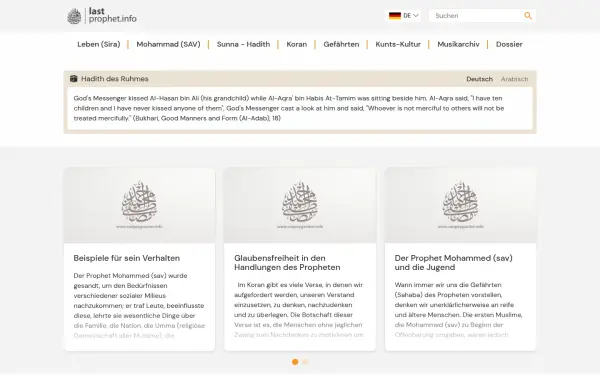
Task: Open the Musikarchiv menu item
Action: (458, 44)
